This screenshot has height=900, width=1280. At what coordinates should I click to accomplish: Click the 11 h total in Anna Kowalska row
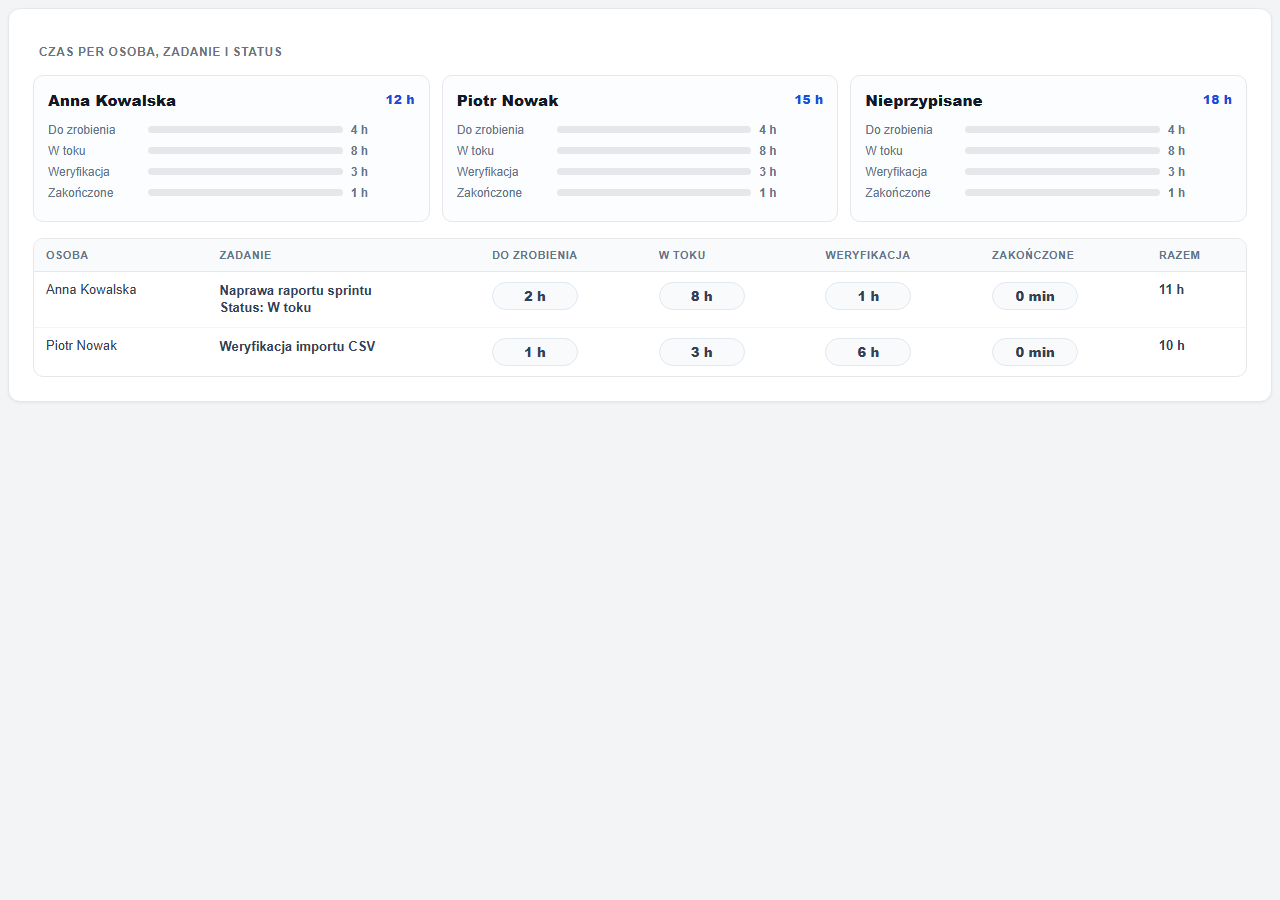[x=1172, y=290]
